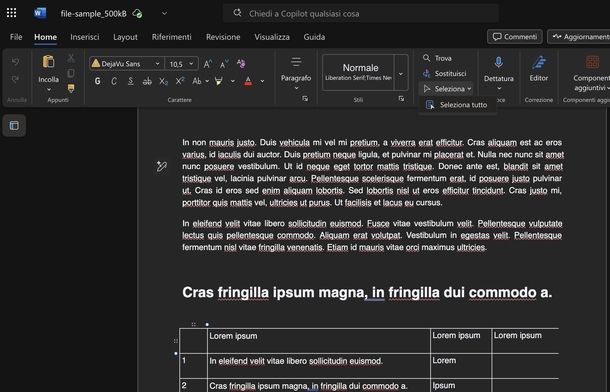Expand the Incolla paste options arrow

coord(48,90)
